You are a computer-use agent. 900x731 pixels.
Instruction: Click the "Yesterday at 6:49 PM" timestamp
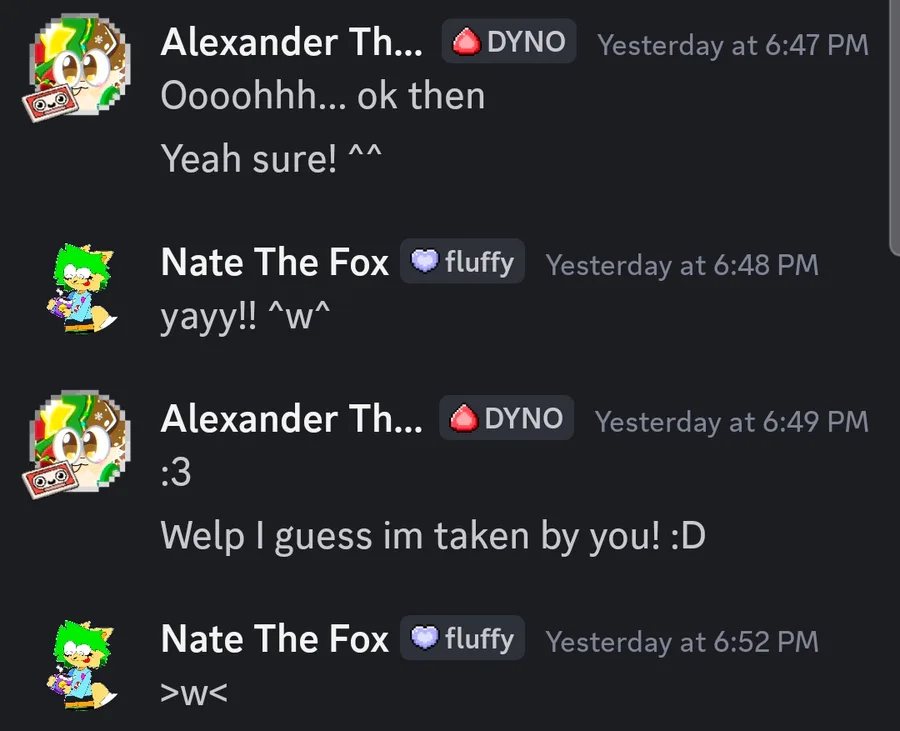(x=731, y=421)
